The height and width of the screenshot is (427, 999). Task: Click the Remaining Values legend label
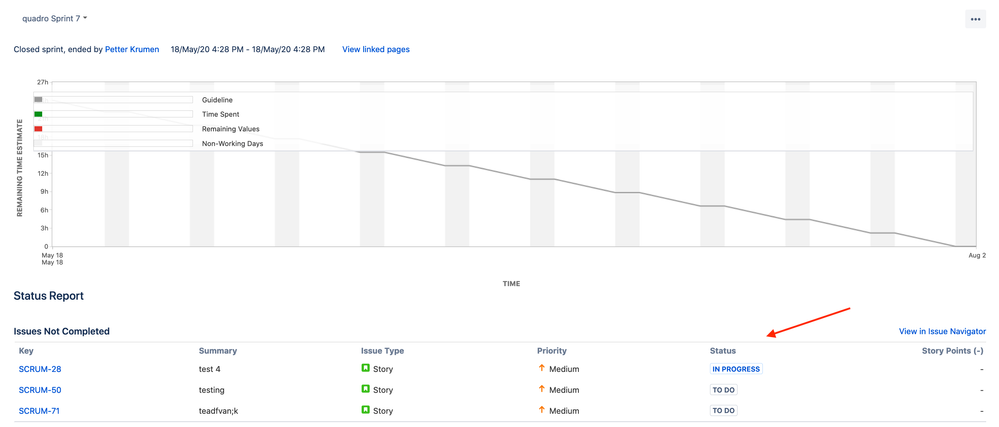point(231,129)
